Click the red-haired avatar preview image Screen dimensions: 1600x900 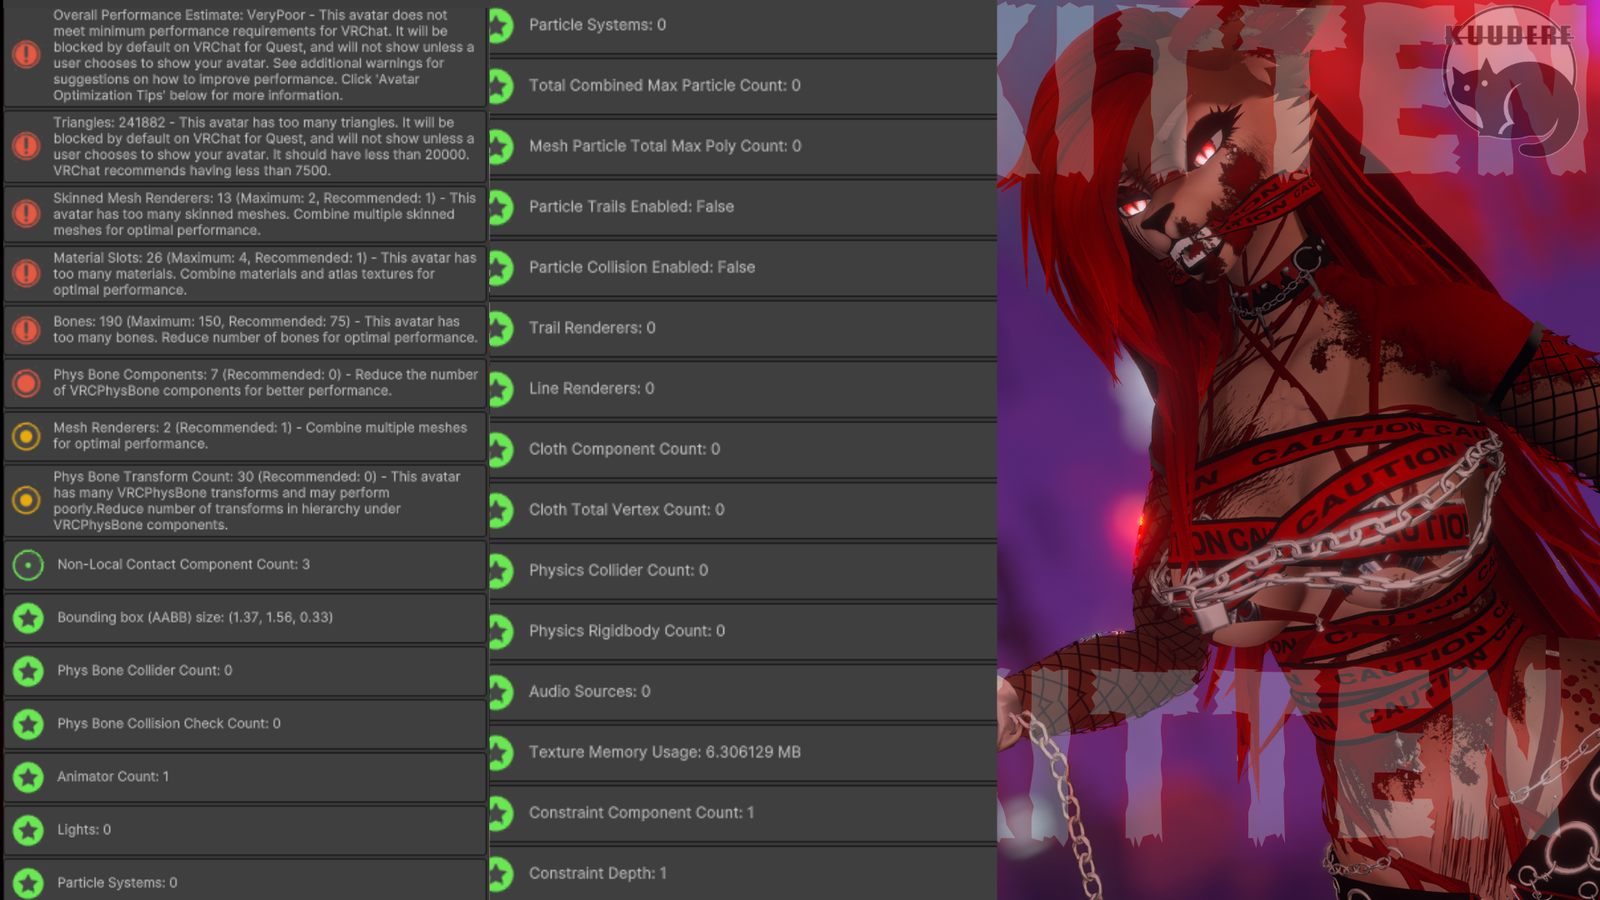coord(1298,450)
